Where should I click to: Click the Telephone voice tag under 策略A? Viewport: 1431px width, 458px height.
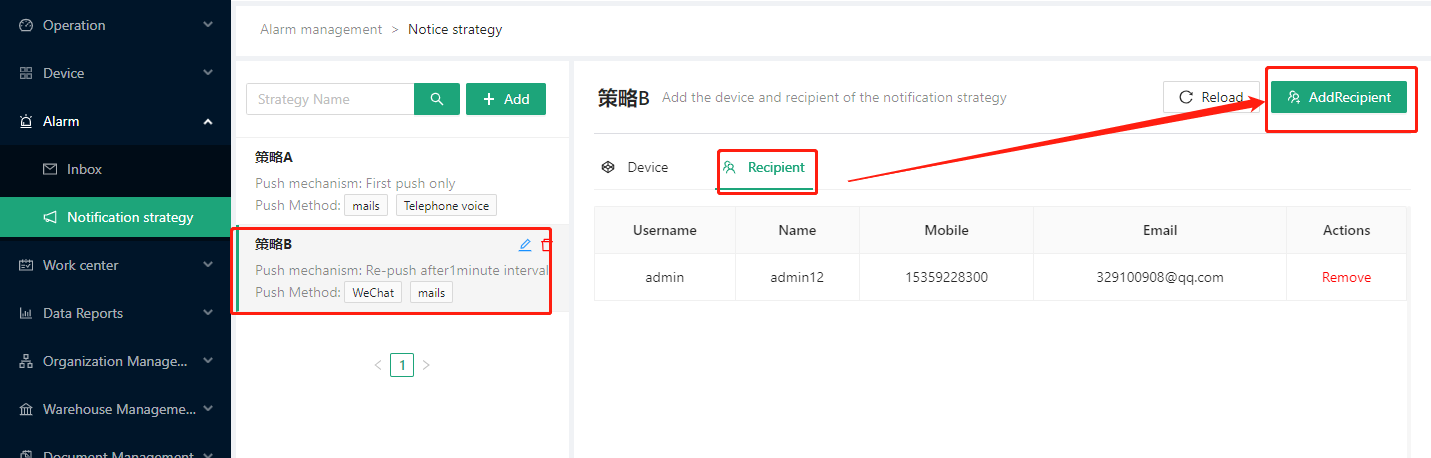pyautogui.click(x=446, y=205)
